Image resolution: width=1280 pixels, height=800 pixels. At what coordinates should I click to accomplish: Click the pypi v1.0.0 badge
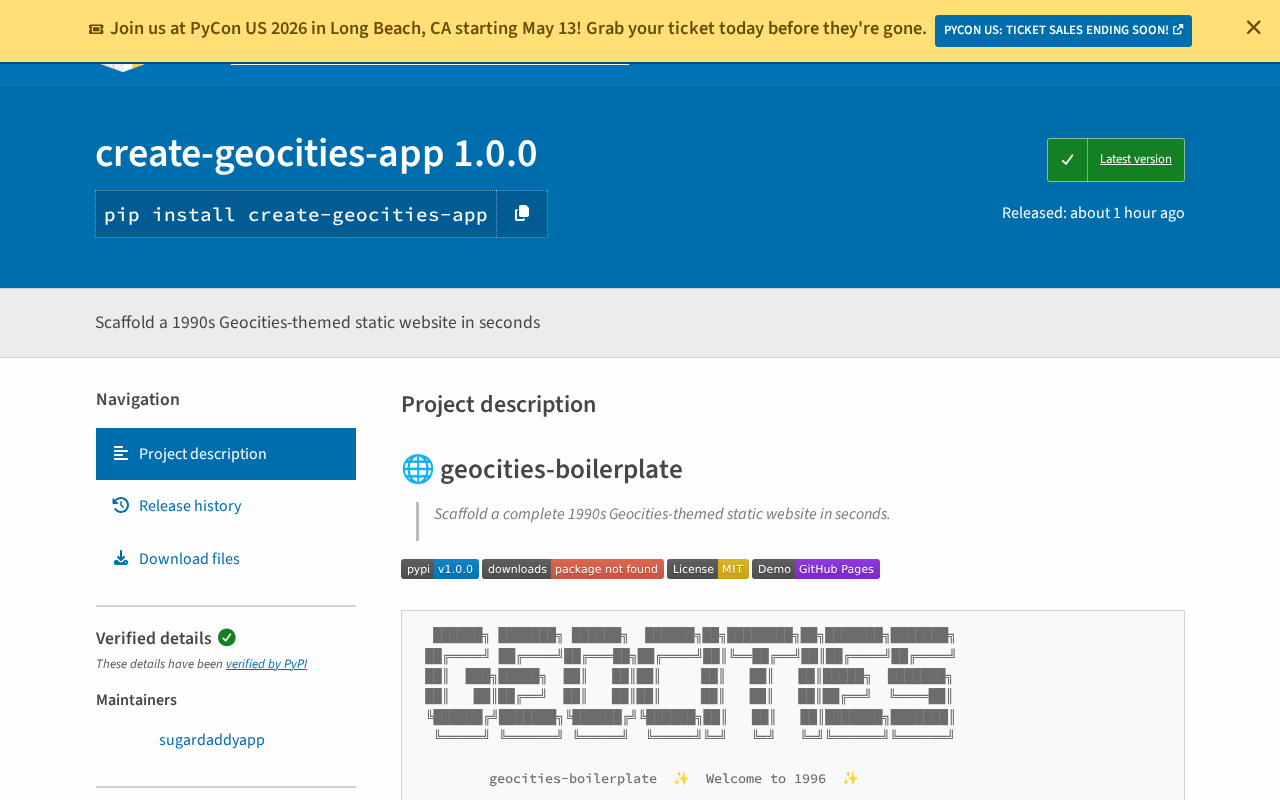click(440, 569)
